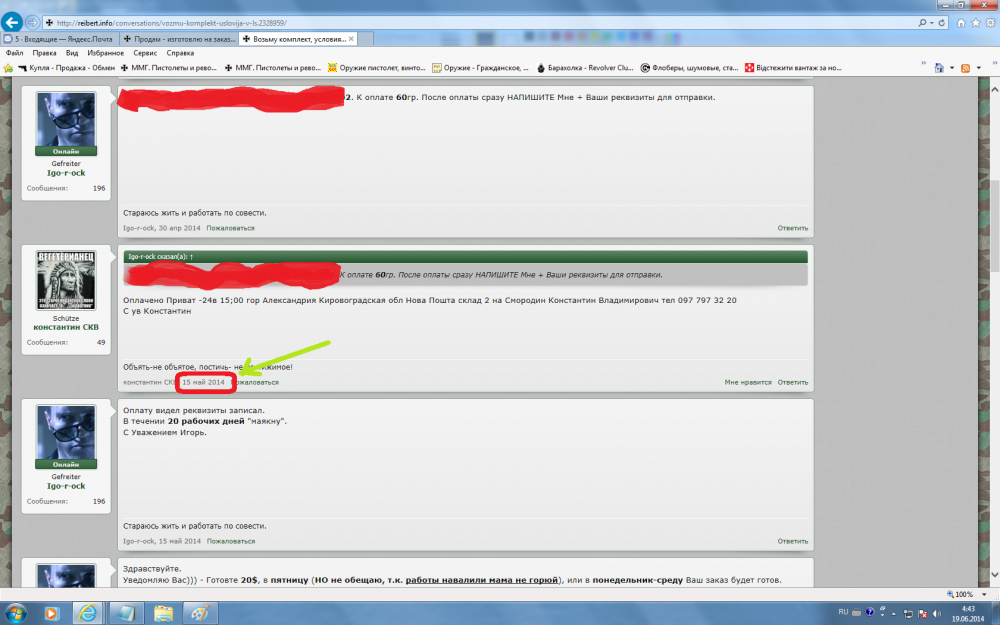Image resolution: width=1000 pixels, height=625 pixels.
Task: Click Ответить on константин СКВ's message
Action: click(793, 382)
